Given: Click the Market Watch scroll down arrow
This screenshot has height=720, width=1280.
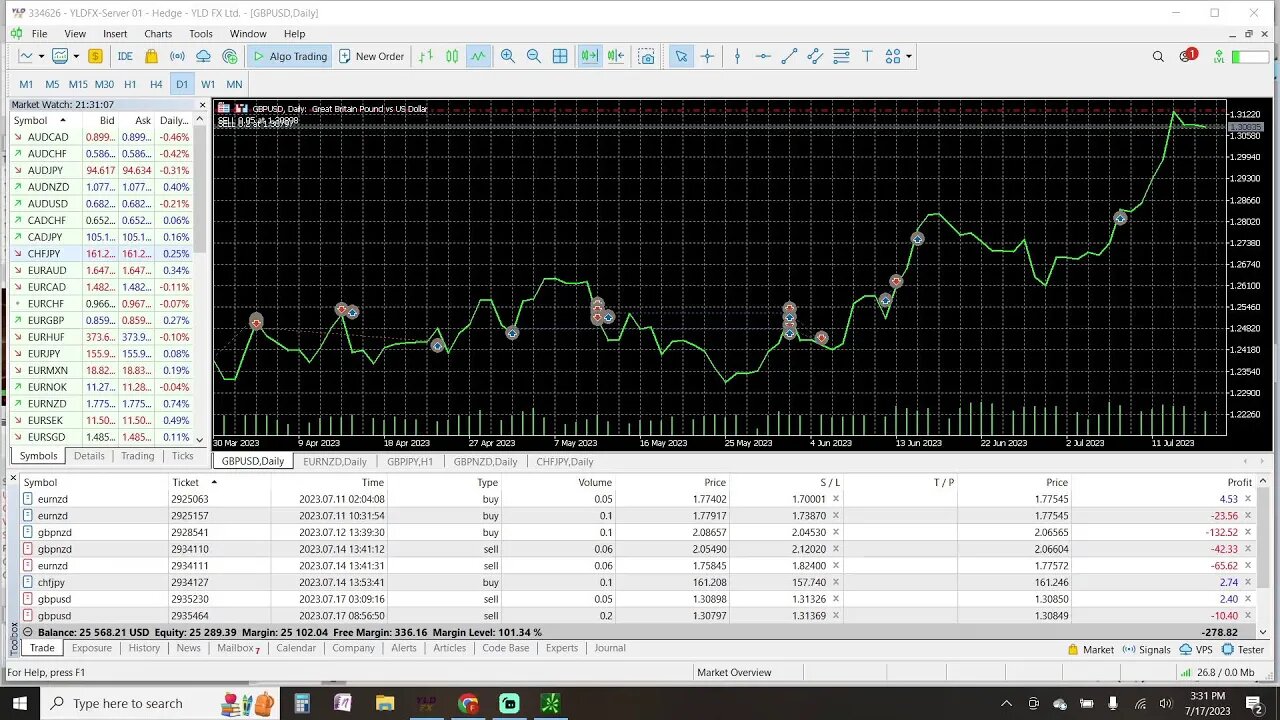Looking at the screenshot, I should point(200,440).
